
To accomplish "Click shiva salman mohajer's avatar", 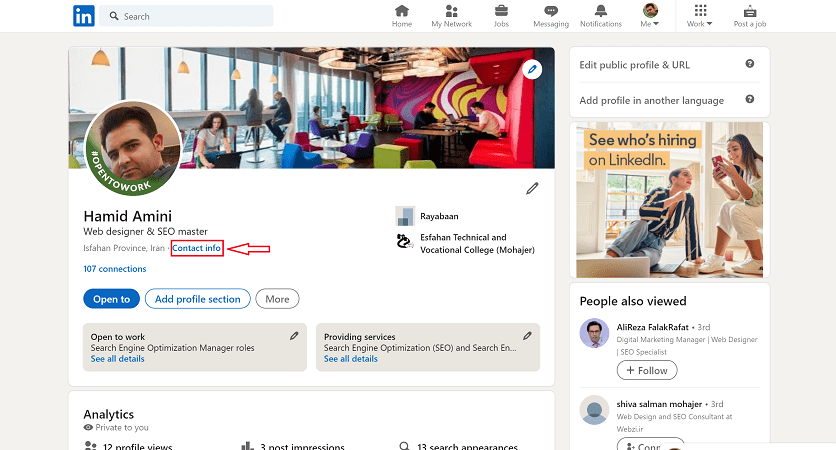I will pos(594,410).
